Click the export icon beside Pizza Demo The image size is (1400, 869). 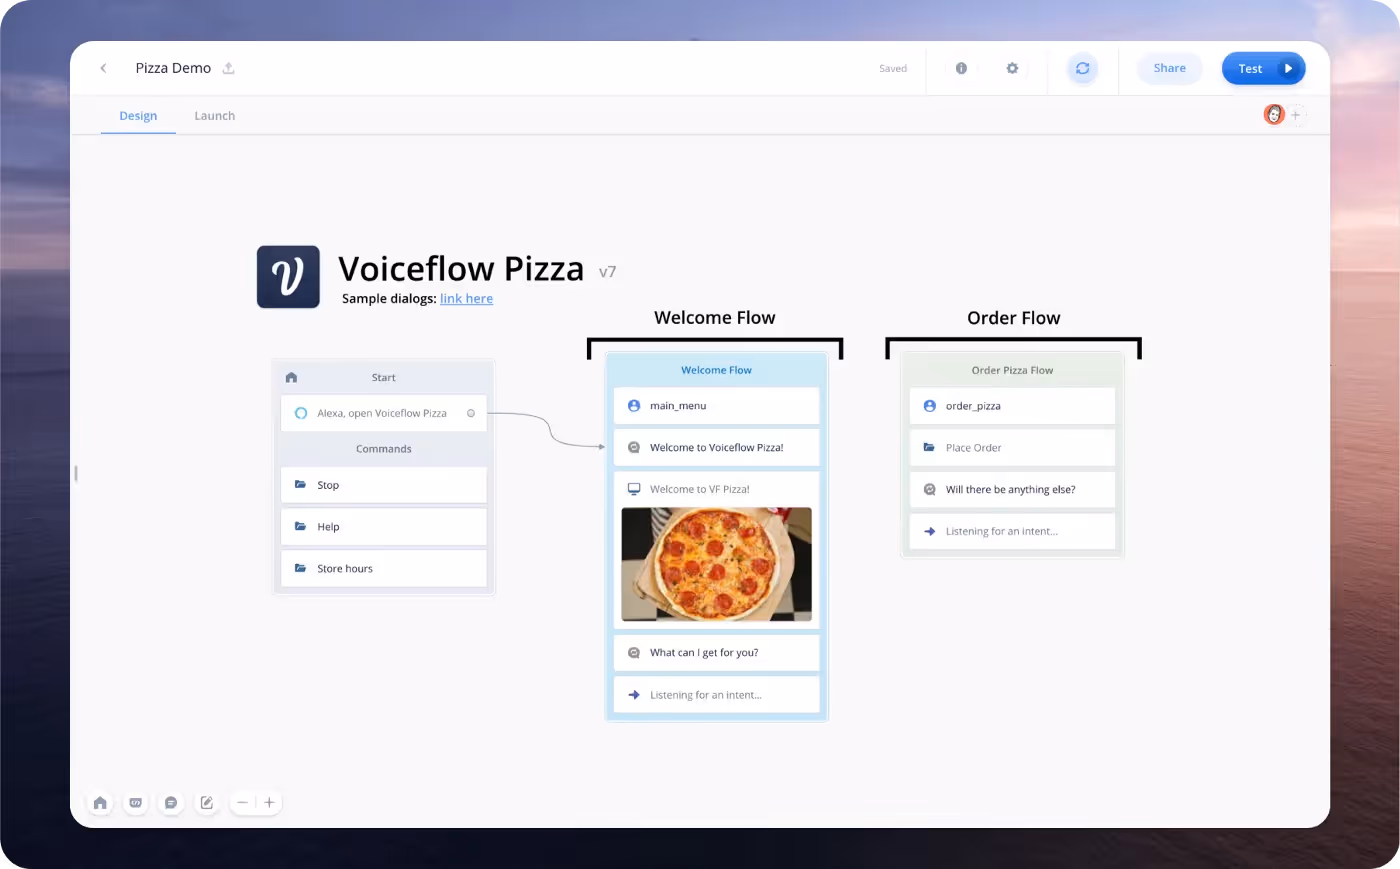click(x=228, y=68)
